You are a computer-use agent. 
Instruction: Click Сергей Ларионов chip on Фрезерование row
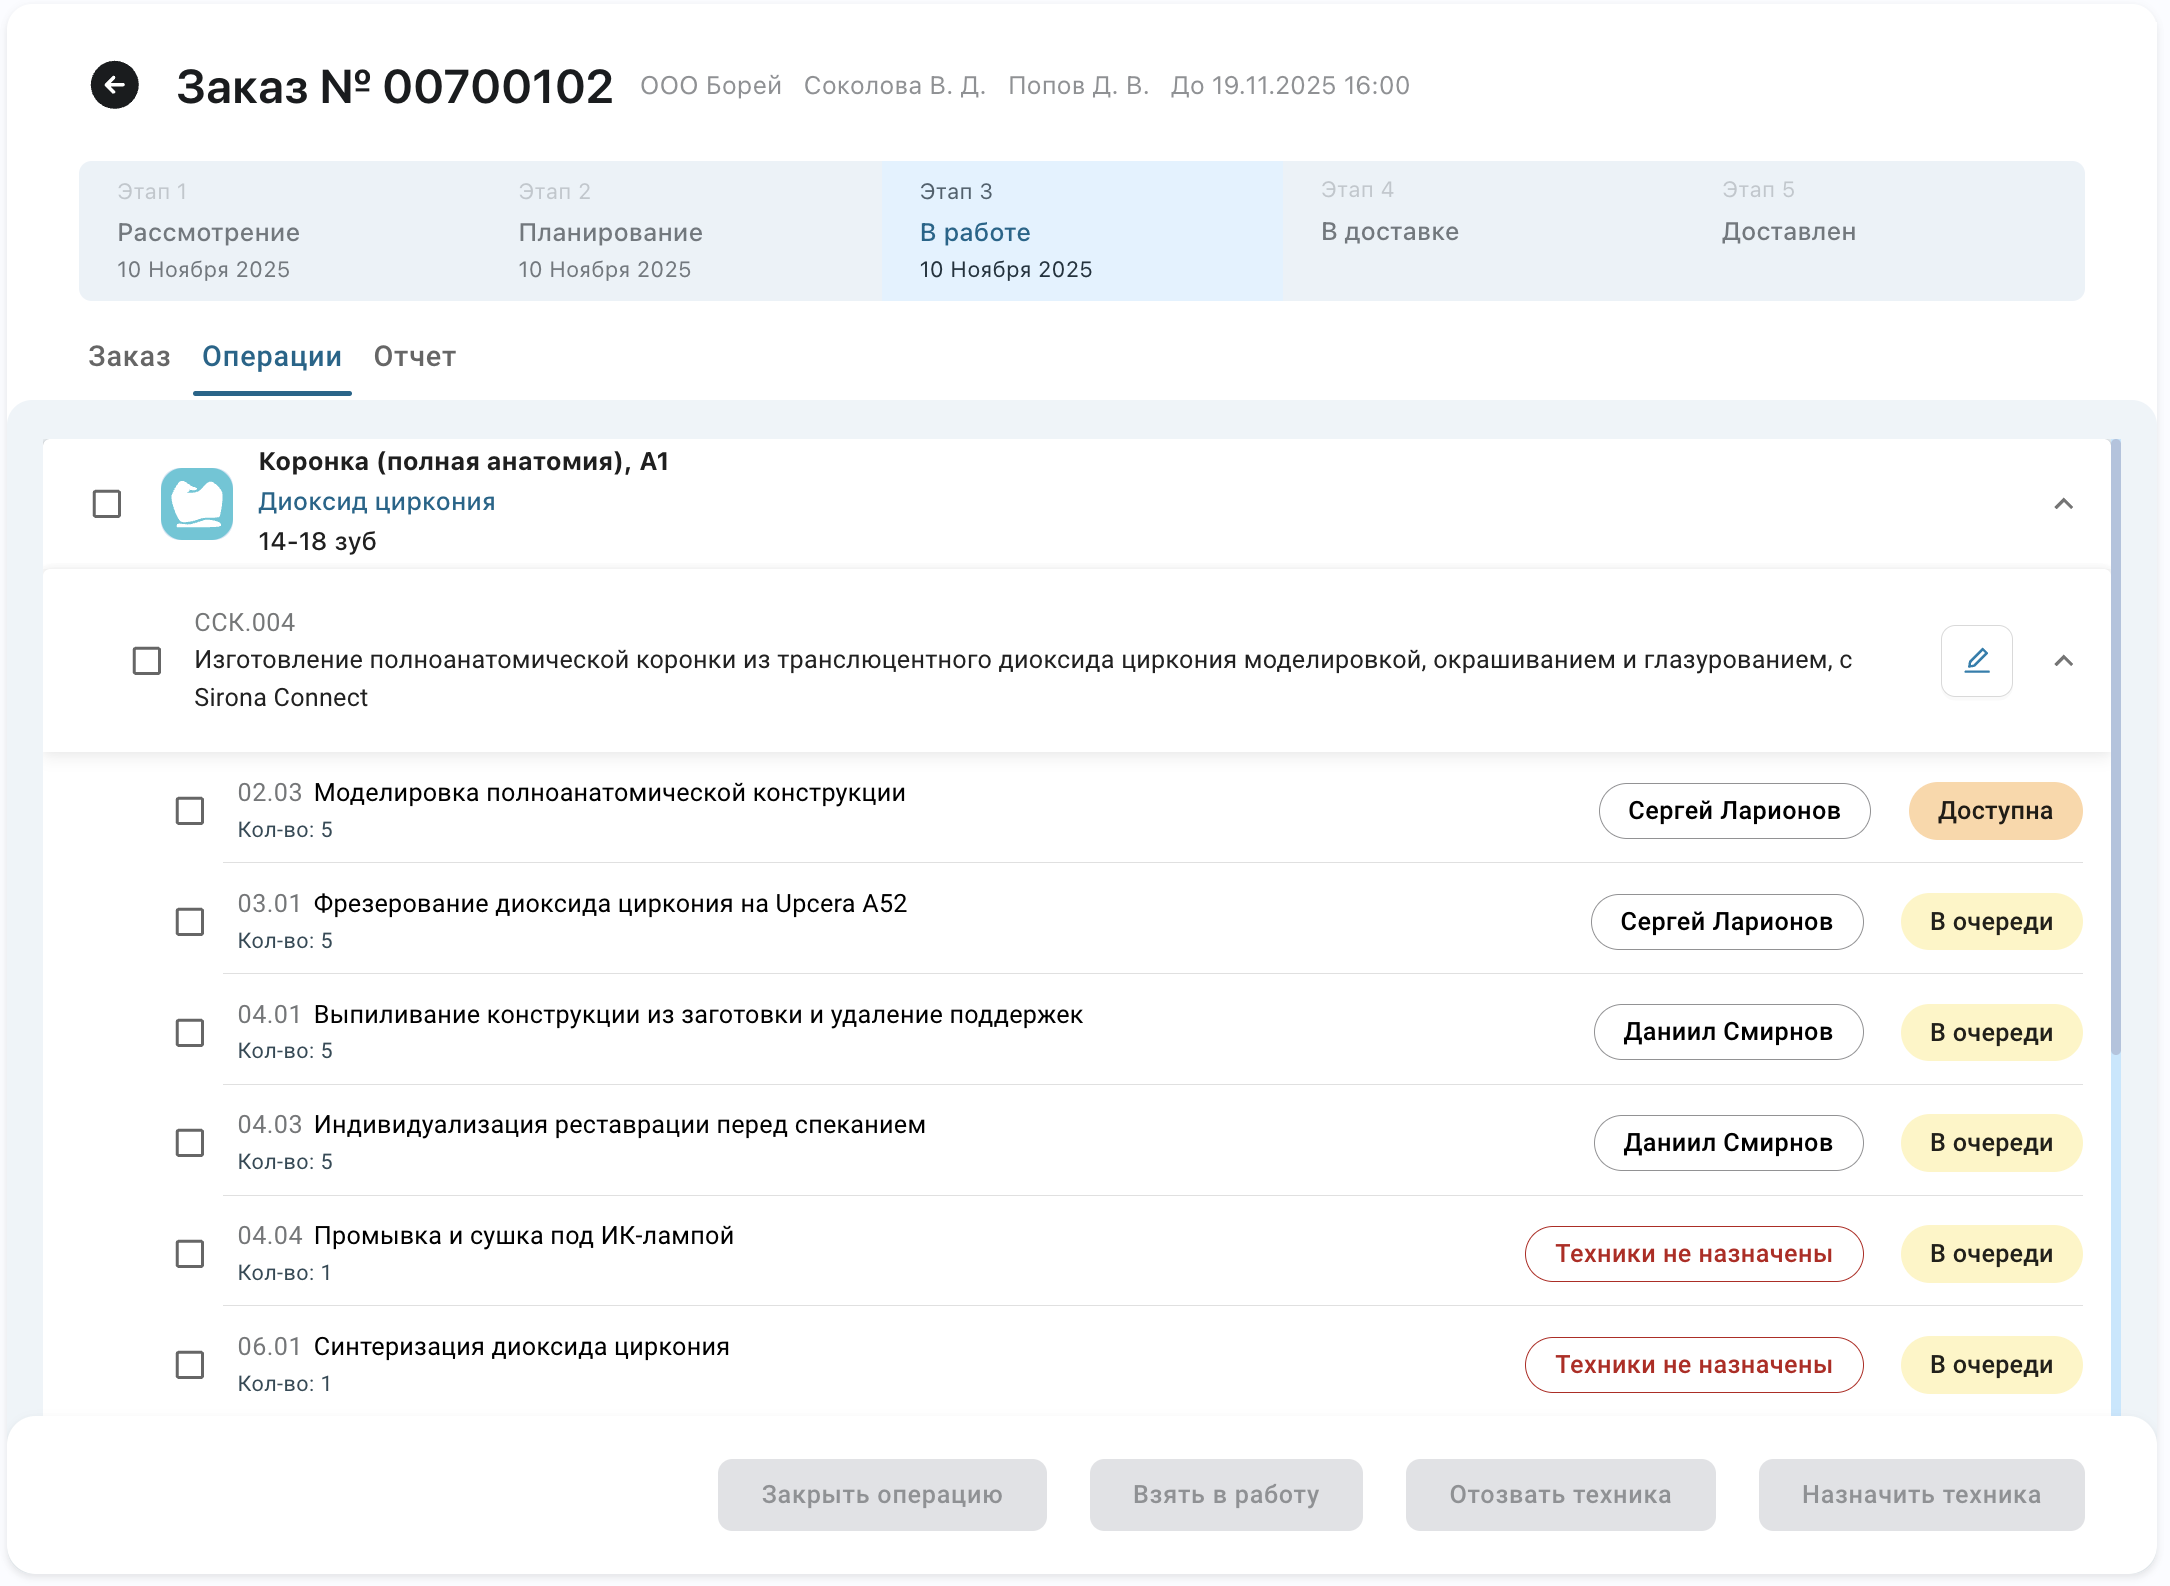(1726, 922)
